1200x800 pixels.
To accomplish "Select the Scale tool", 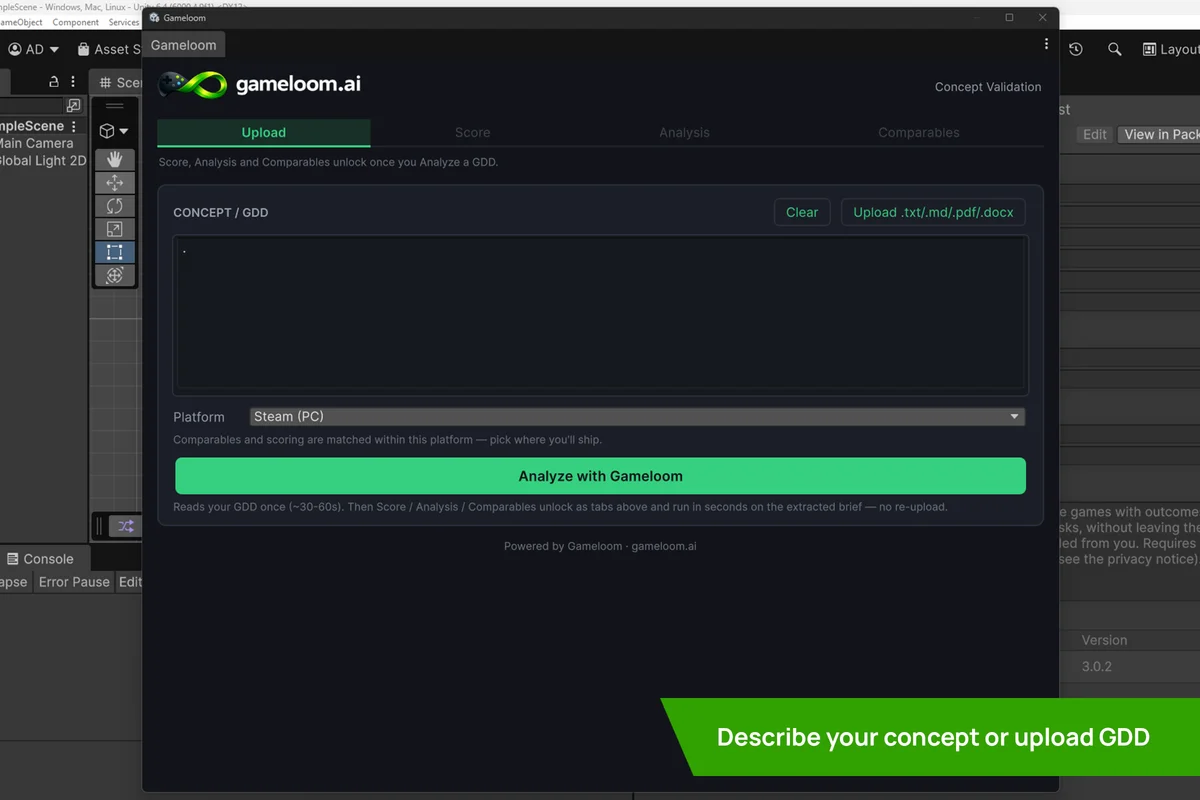I will coord(115,229).
